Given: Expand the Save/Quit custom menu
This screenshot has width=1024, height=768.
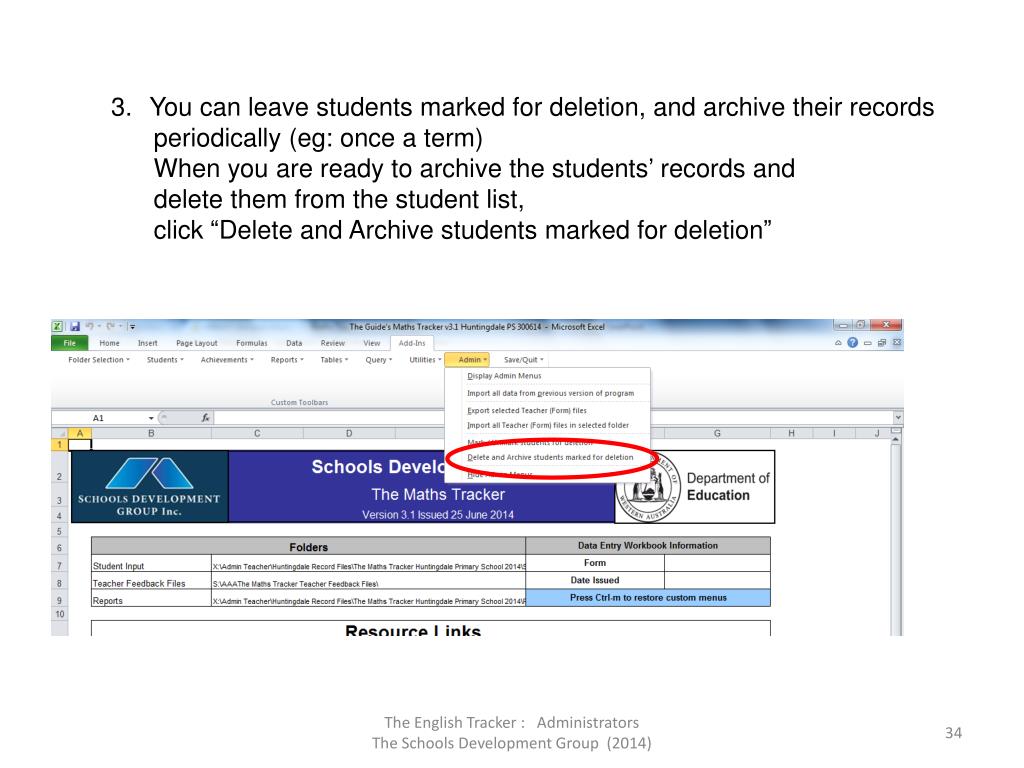Looking at the screenshot, I should tap(523, 360).
